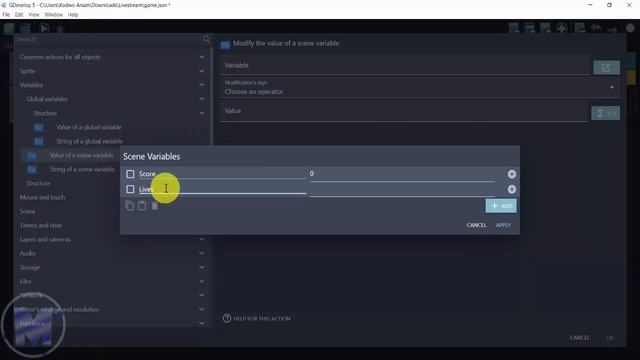Click Apply in the Scene Variables dialog
This screenshot has height=360, width=640.
pos(503,225)
